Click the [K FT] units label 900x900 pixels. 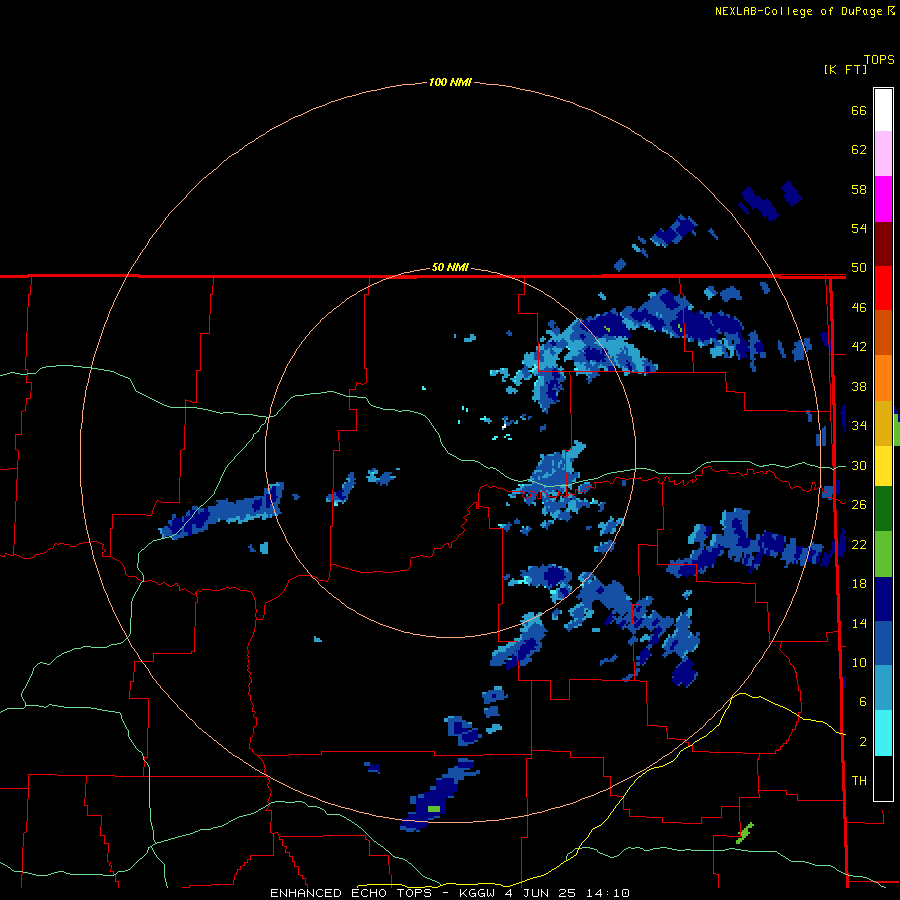click(845, 69)
